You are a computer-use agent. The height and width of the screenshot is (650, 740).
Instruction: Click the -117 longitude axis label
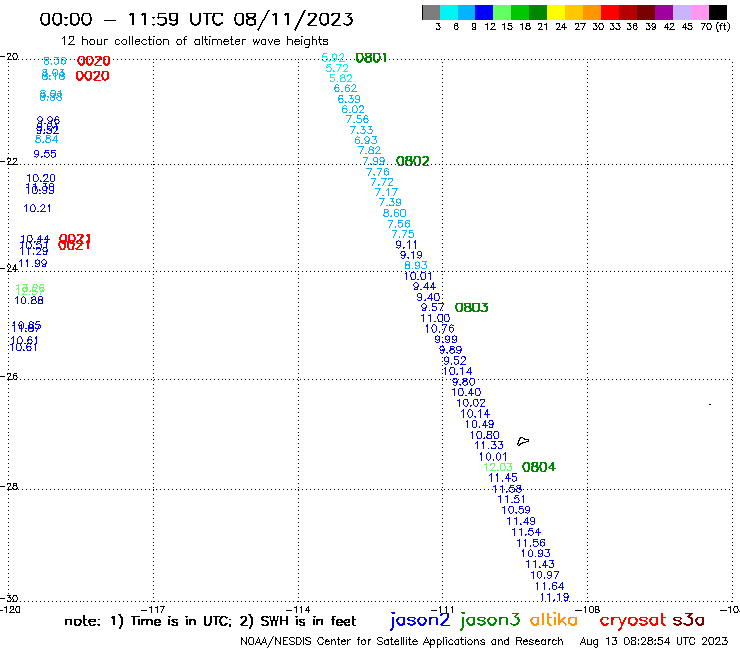click(153, 610)
